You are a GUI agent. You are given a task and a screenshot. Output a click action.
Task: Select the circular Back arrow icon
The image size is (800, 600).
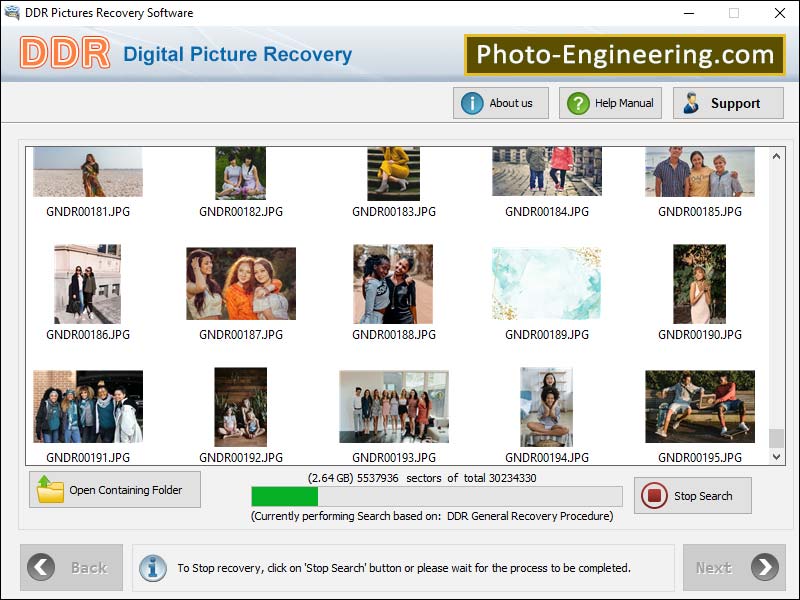pos(40,567)
